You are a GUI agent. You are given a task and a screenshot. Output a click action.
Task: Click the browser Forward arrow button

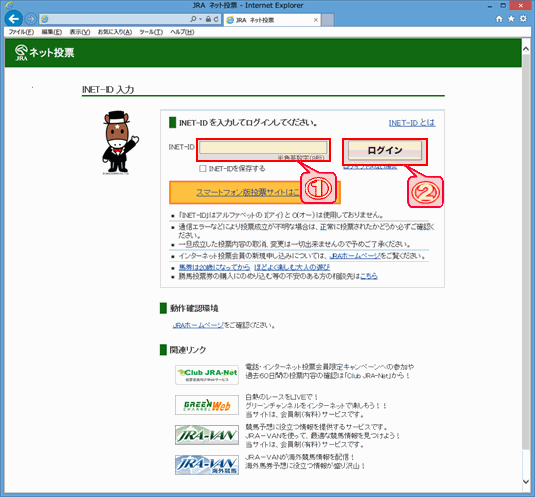(31, 19)
